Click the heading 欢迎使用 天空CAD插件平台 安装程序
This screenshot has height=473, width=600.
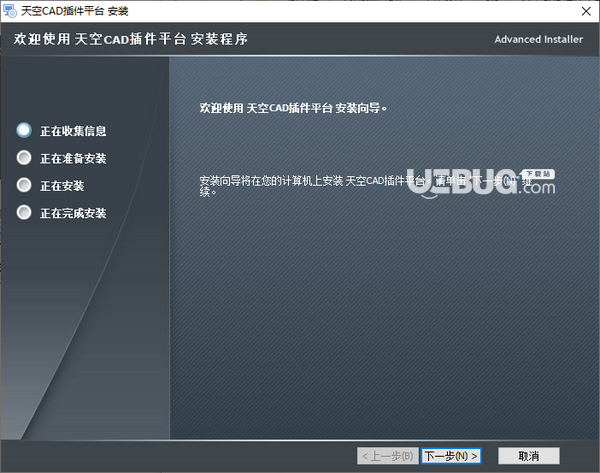[130, 39]
